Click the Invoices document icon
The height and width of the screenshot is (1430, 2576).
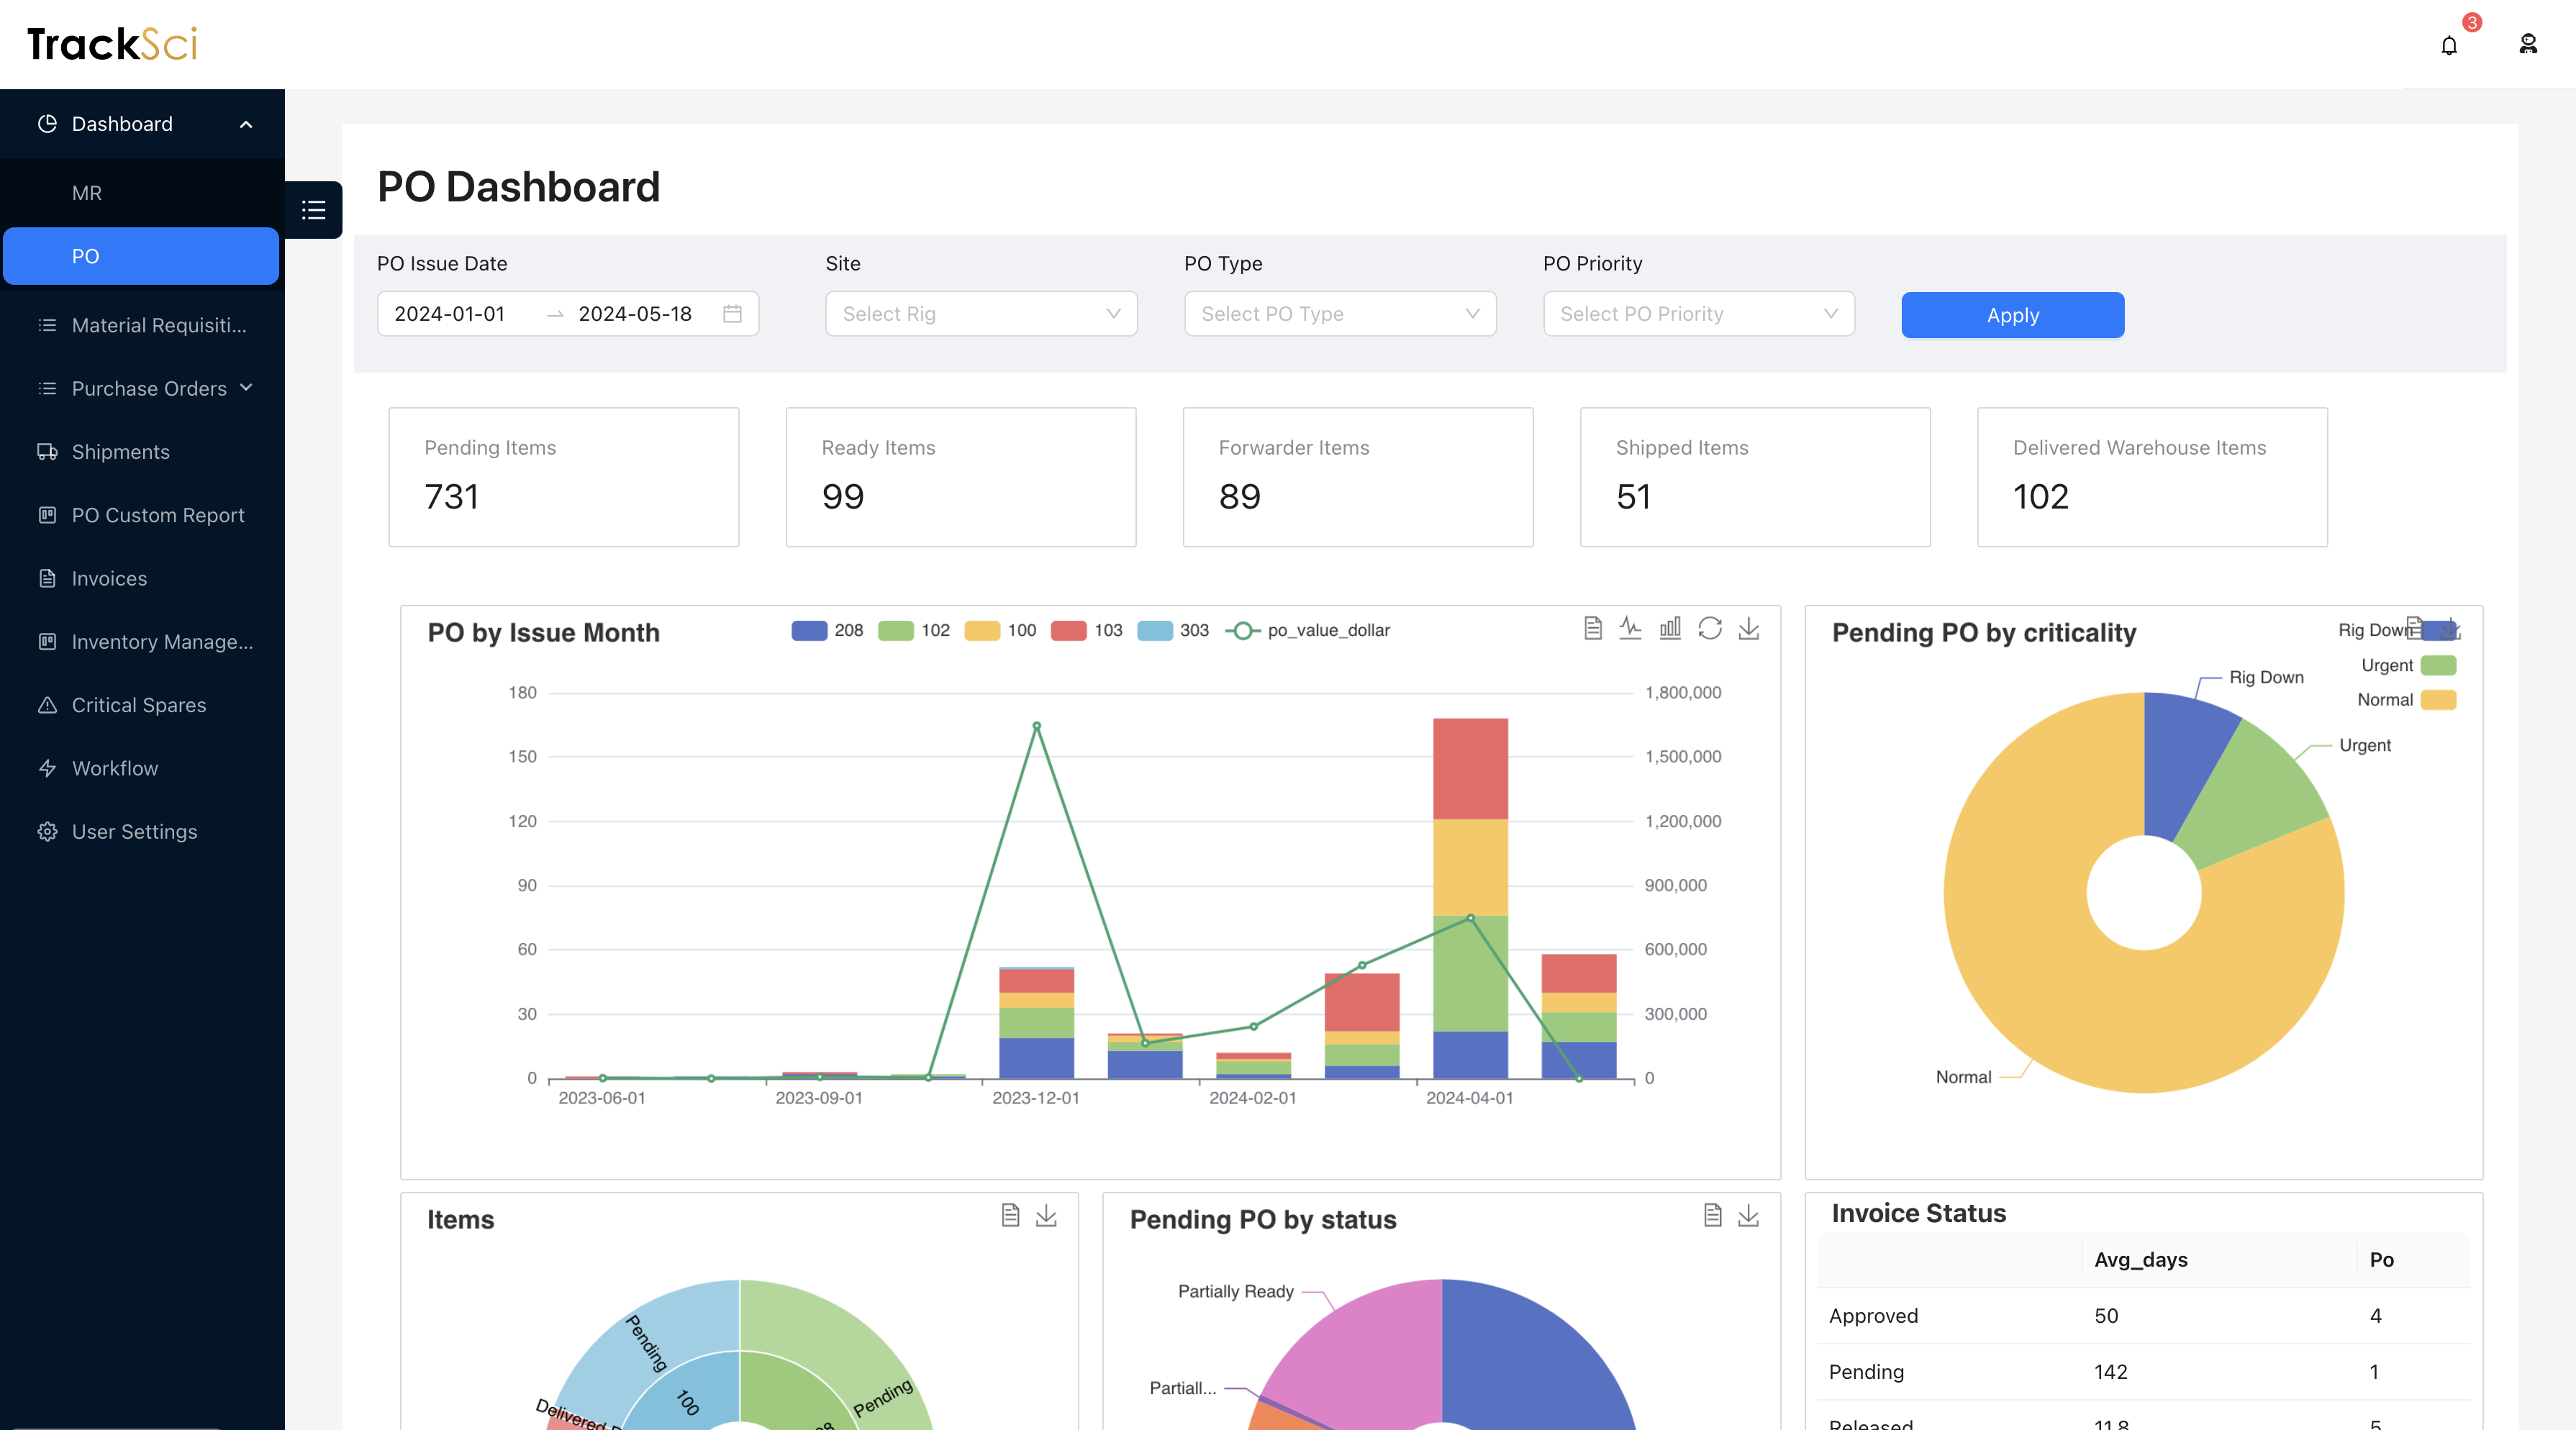pyautogui.click(x=47, y=579)
